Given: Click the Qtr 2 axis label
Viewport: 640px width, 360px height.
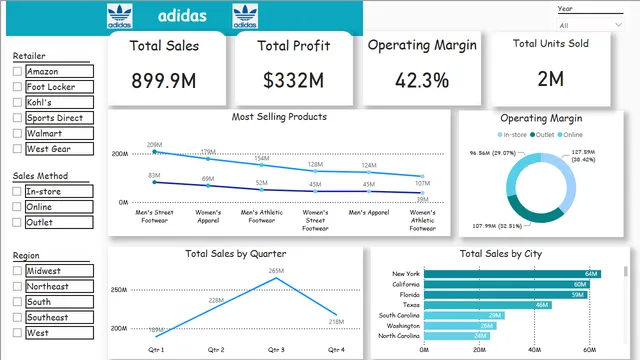Looking at the screenshot, I should click(x=216, y=350).
